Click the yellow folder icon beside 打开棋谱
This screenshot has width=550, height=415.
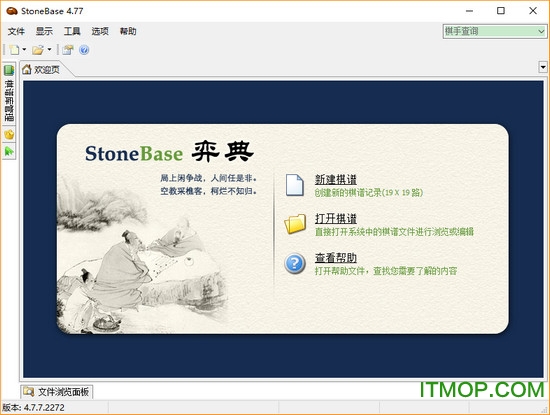pos(295,224)
